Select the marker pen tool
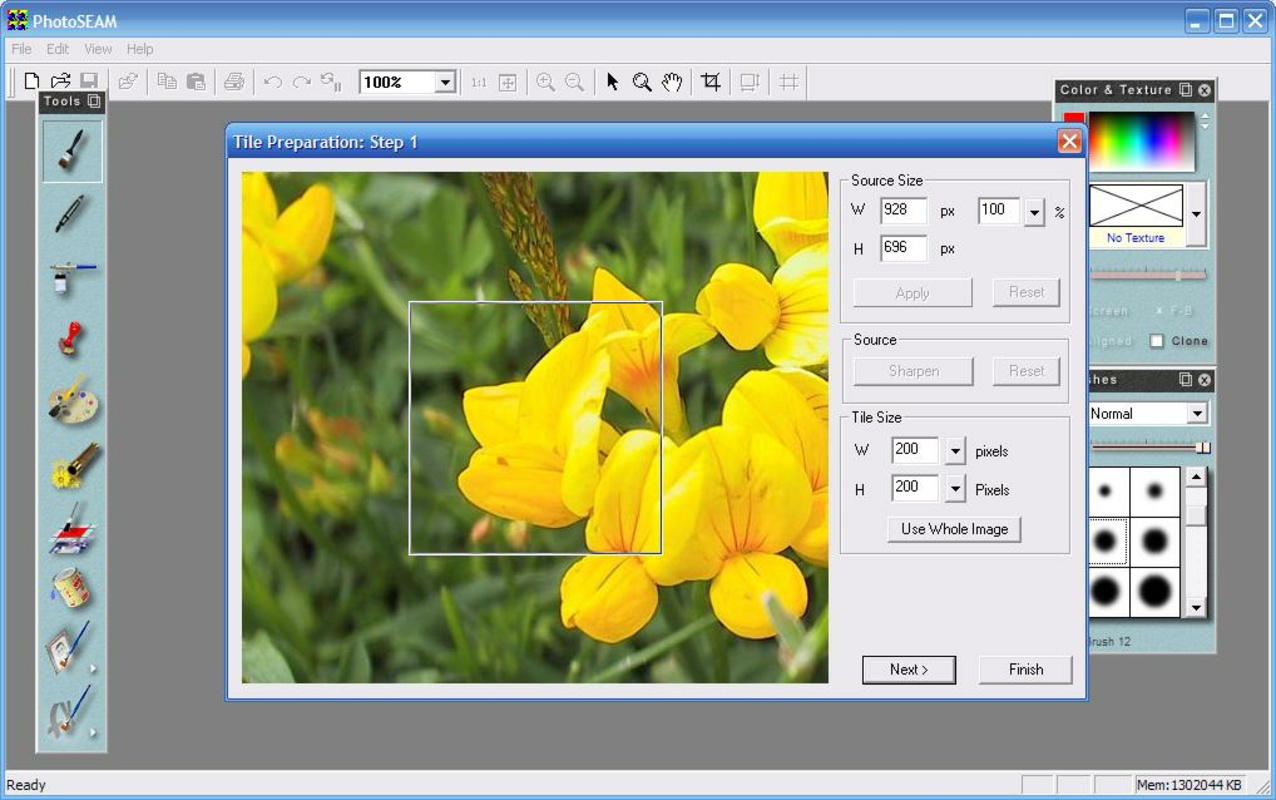Image resolution: width=1276 pixels, height=800 pixels. (72, 214)
